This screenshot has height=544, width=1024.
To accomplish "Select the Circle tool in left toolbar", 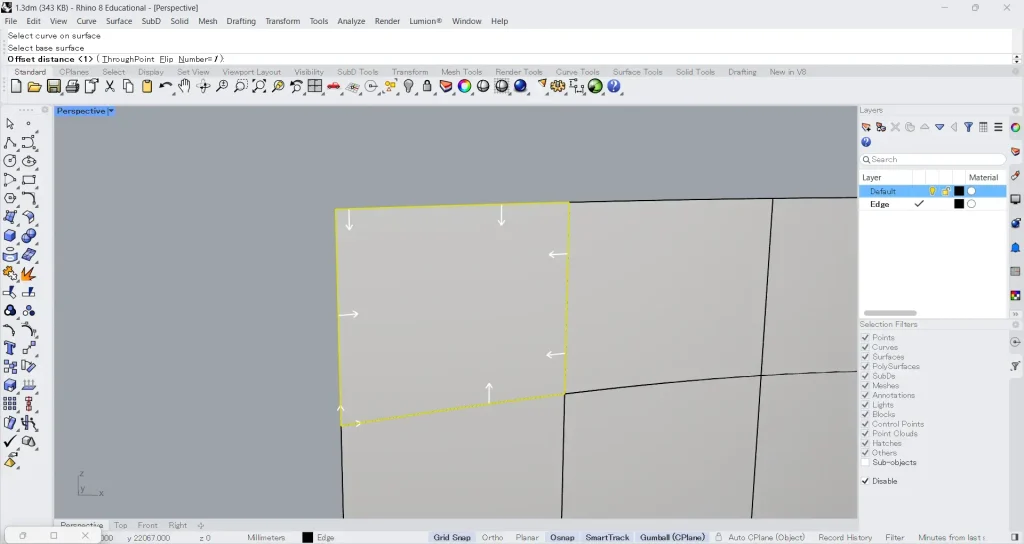I will [x=10, y=161].
